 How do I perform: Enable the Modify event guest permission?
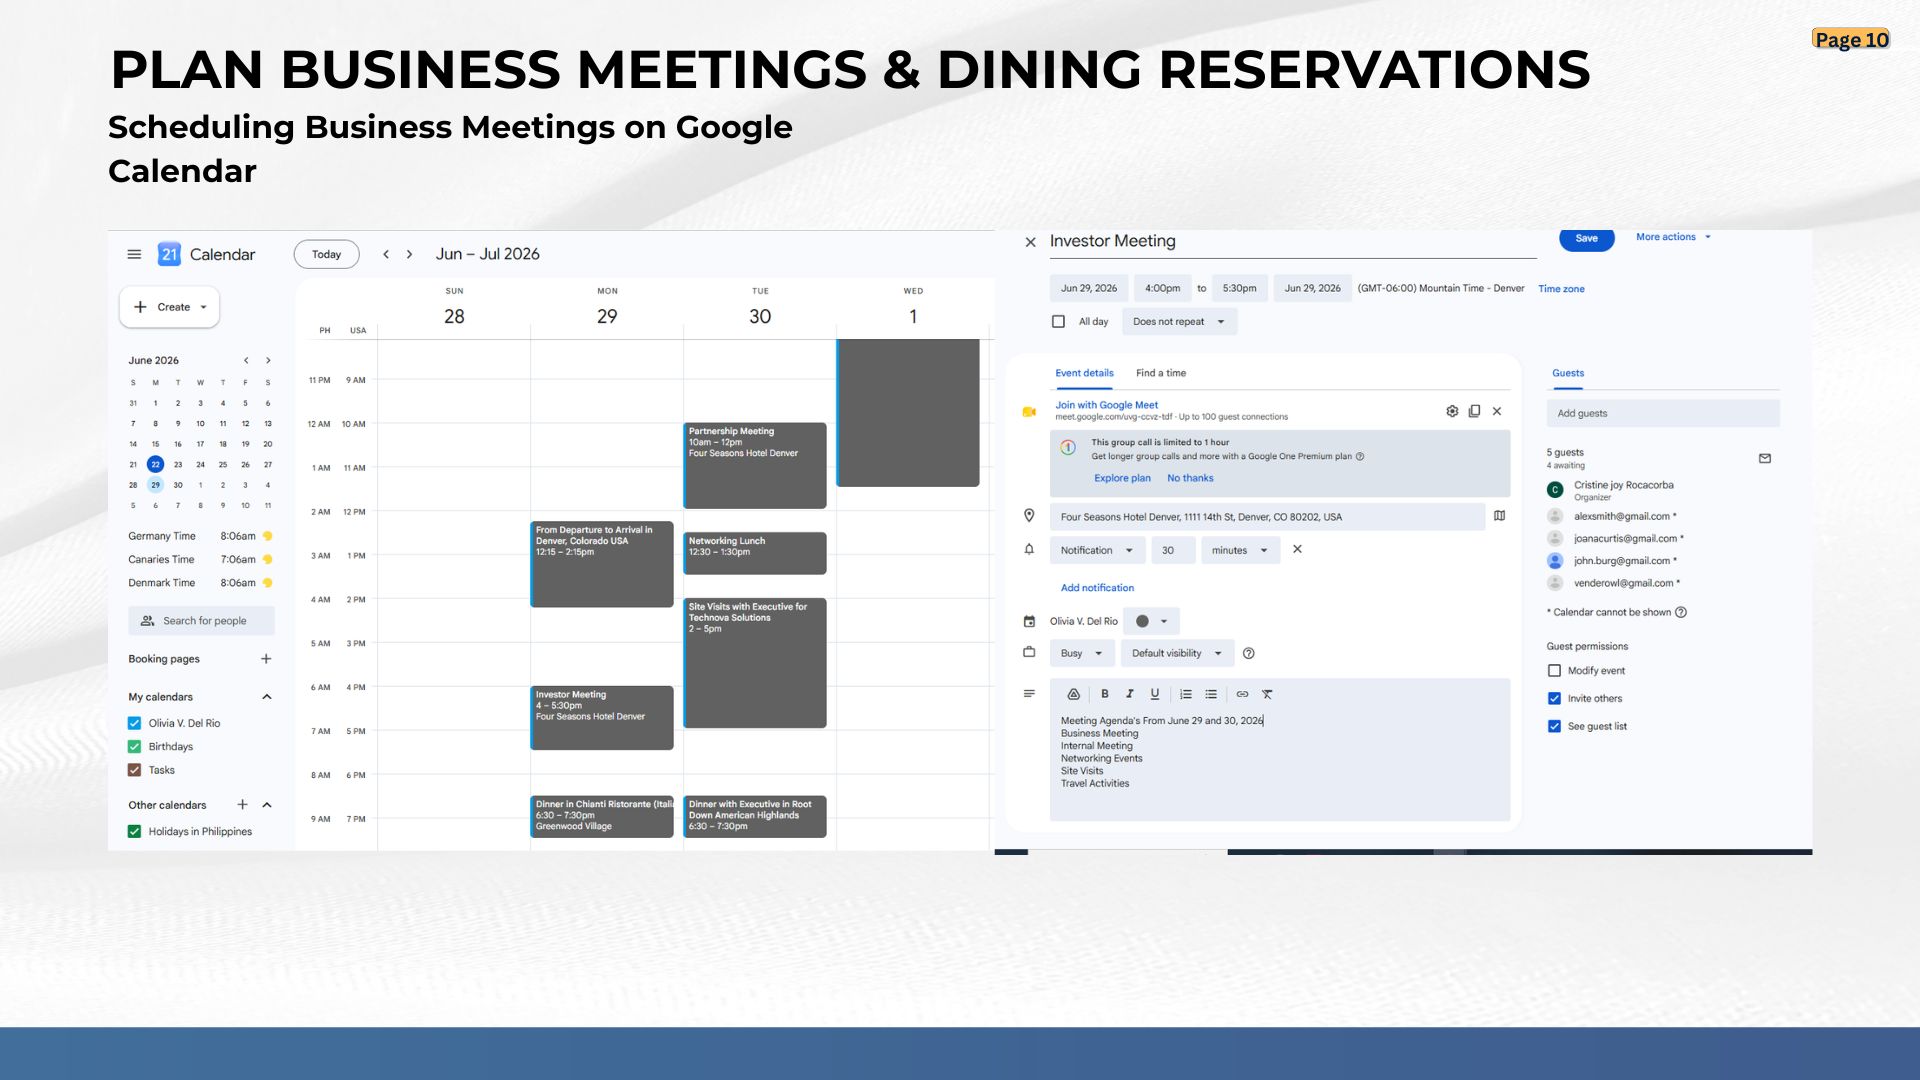pos(1554,671)
